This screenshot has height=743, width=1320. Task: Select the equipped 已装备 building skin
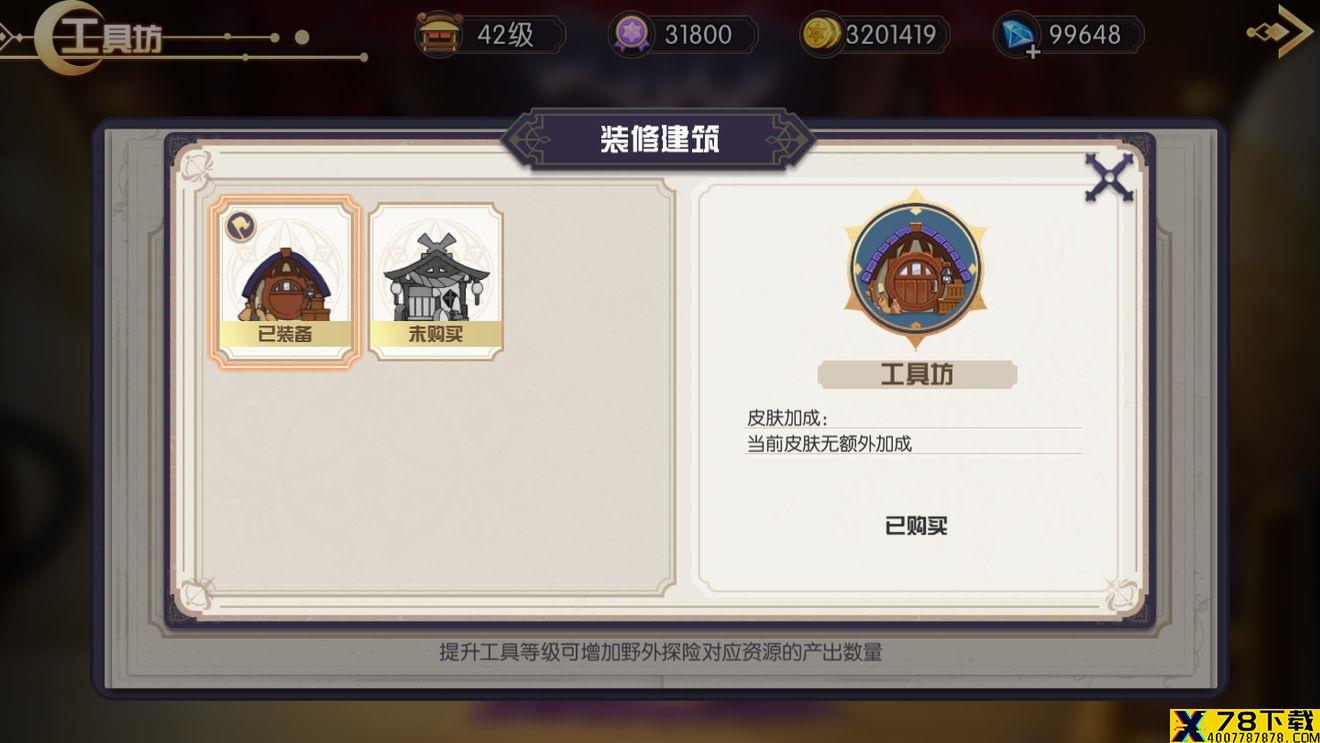286,281
